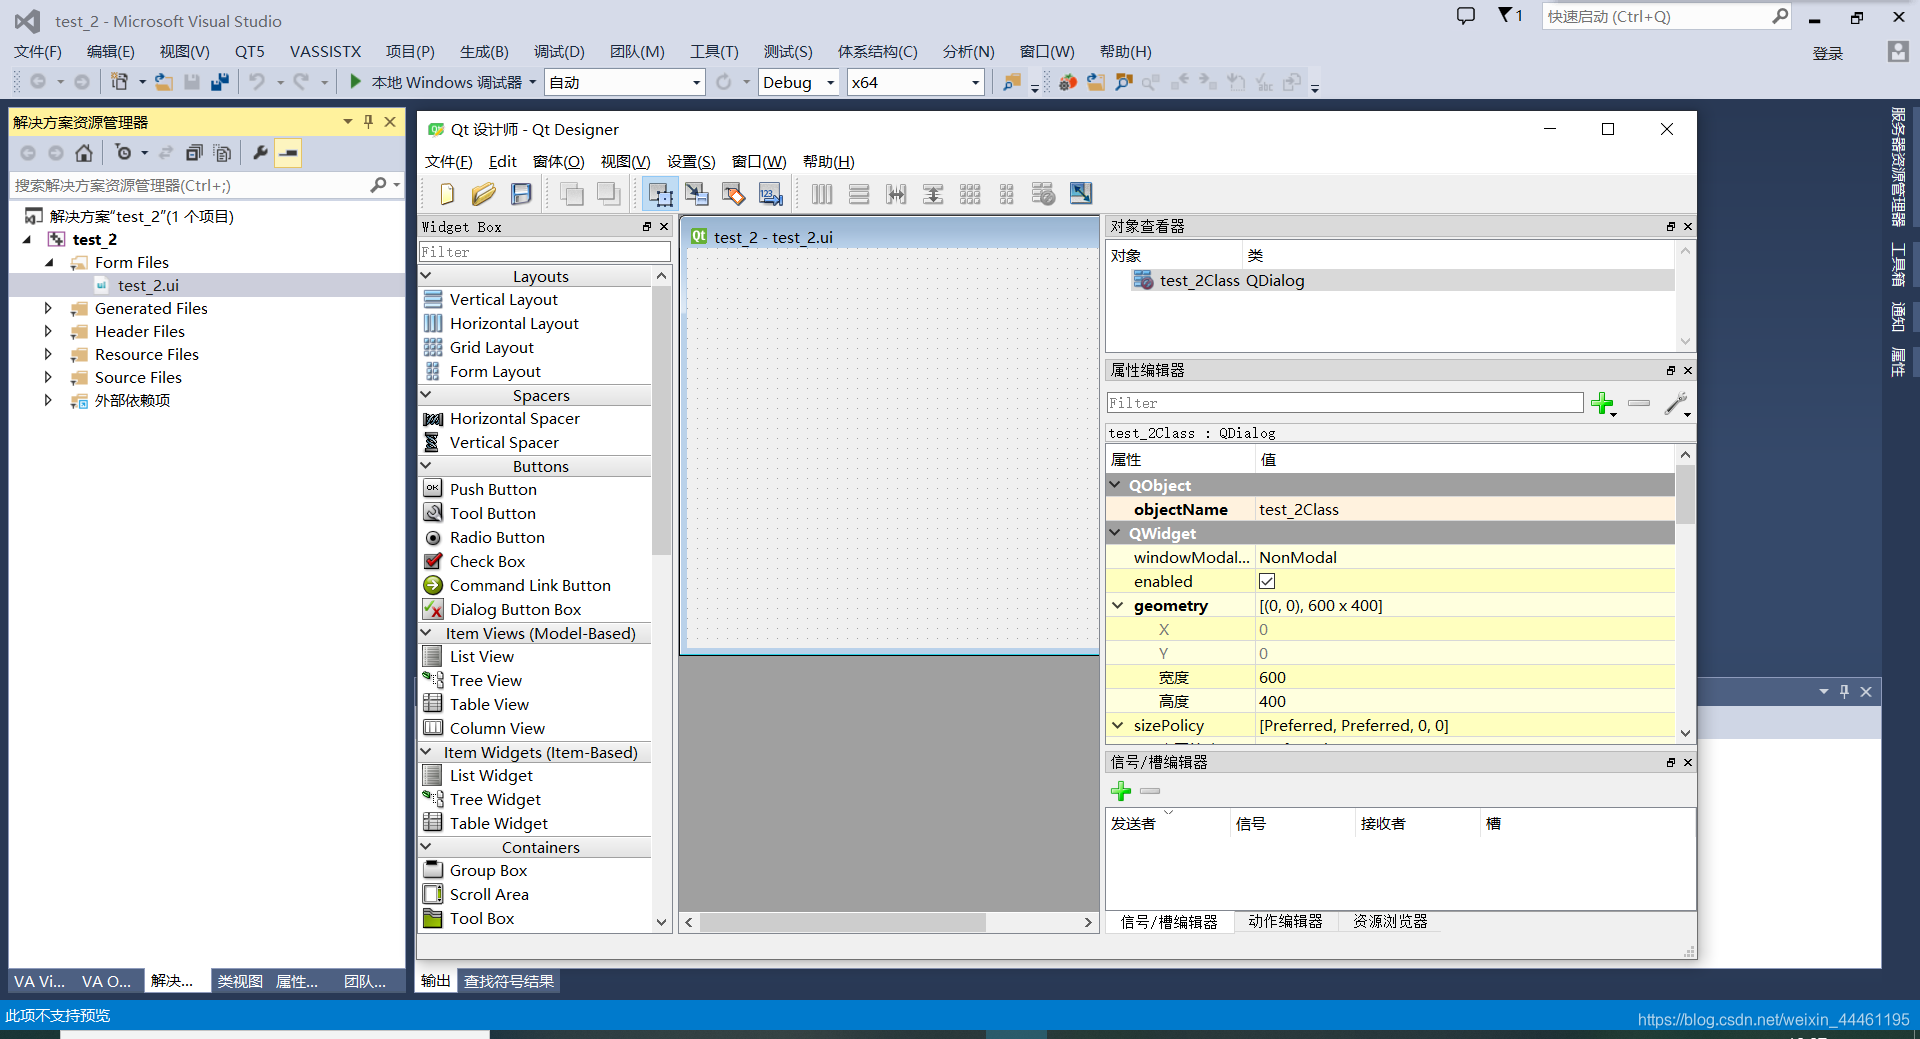The width and height of the screenshot is (1920, 1039).
Task: Open the QT5 menu in Visual Studio
Action: 250,52
